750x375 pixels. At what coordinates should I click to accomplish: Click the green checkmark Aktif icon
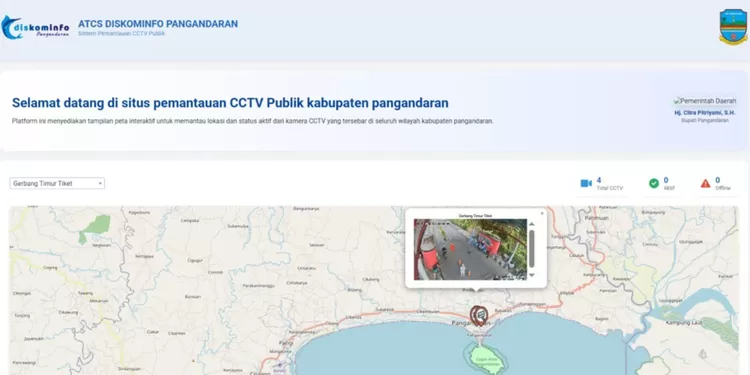tap(654, 183)
